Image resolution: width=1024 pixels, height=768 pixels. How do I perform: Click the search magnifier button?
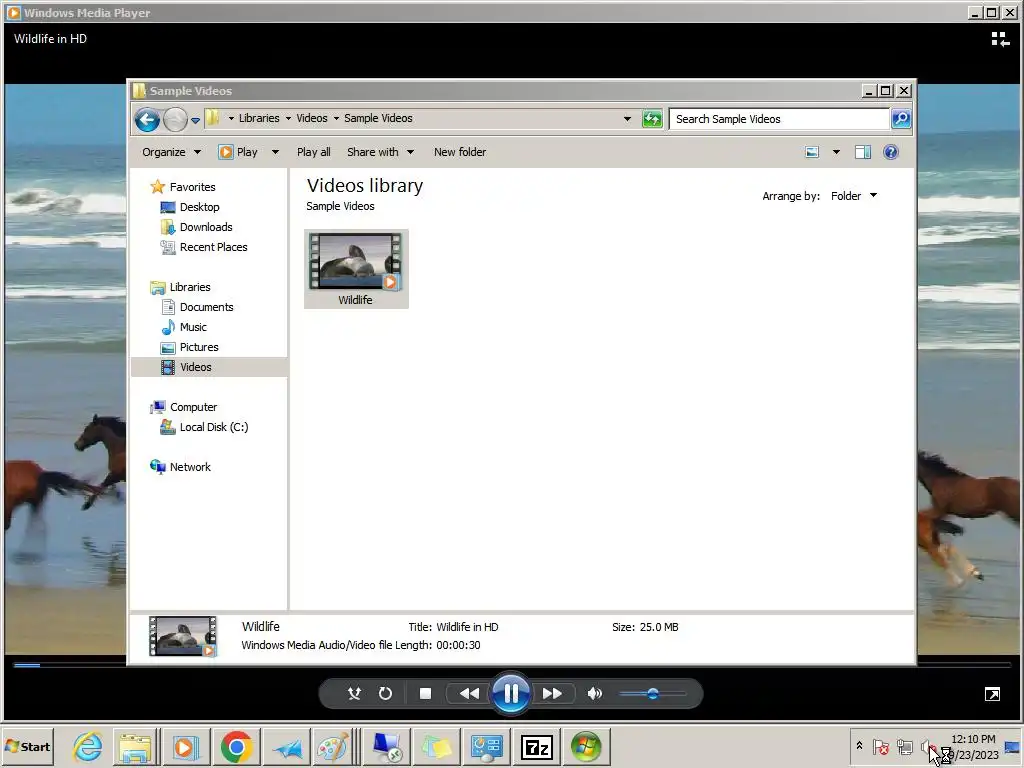click(x=901, y=119)
